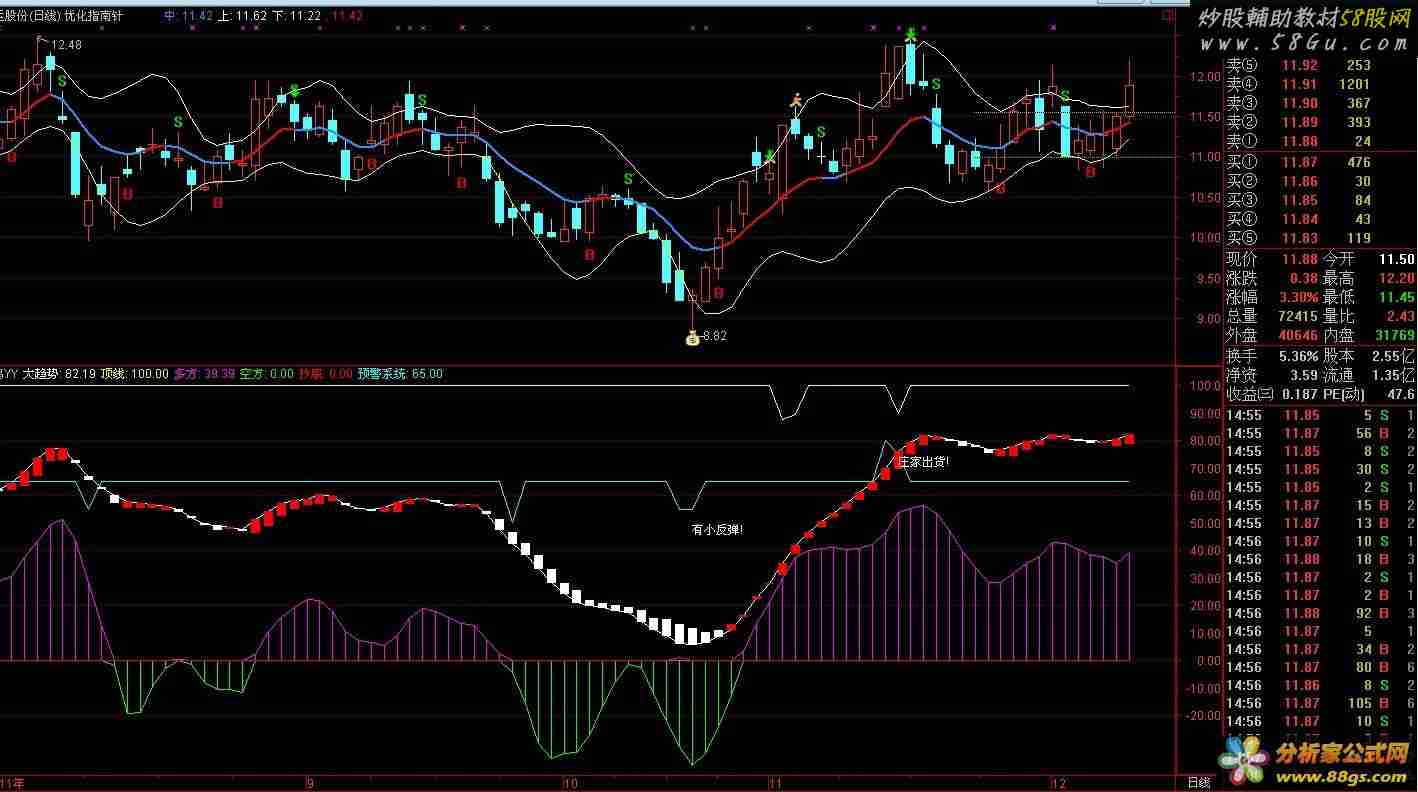The height and width of the screenshot is (792, 1418).
Task: Click month 9 marker on date axis
Action: pyautogui.click(x=310, y=783)
